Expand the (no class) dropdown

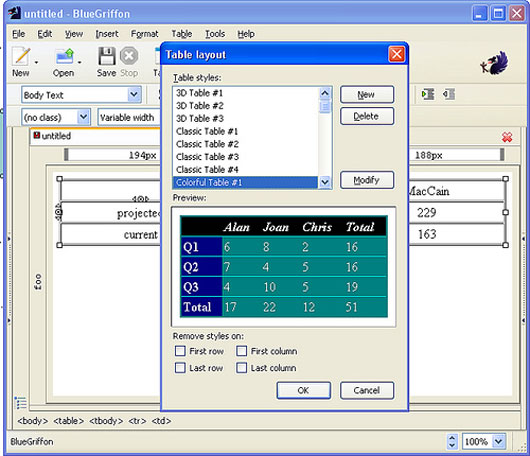click(x=83, y=117)
